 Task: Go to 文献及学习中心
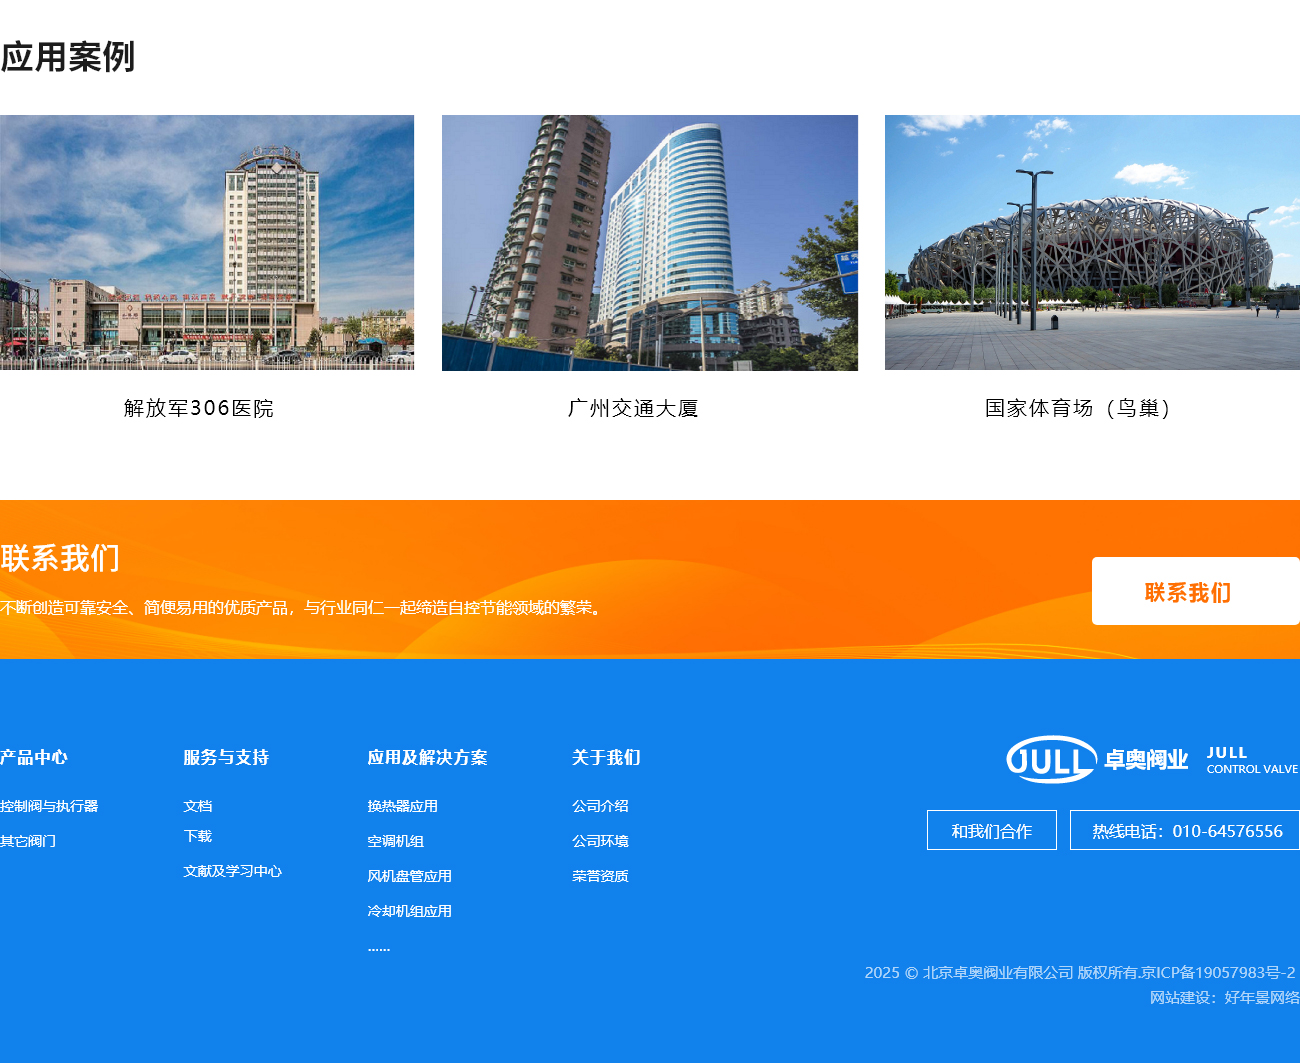point(232,871)
